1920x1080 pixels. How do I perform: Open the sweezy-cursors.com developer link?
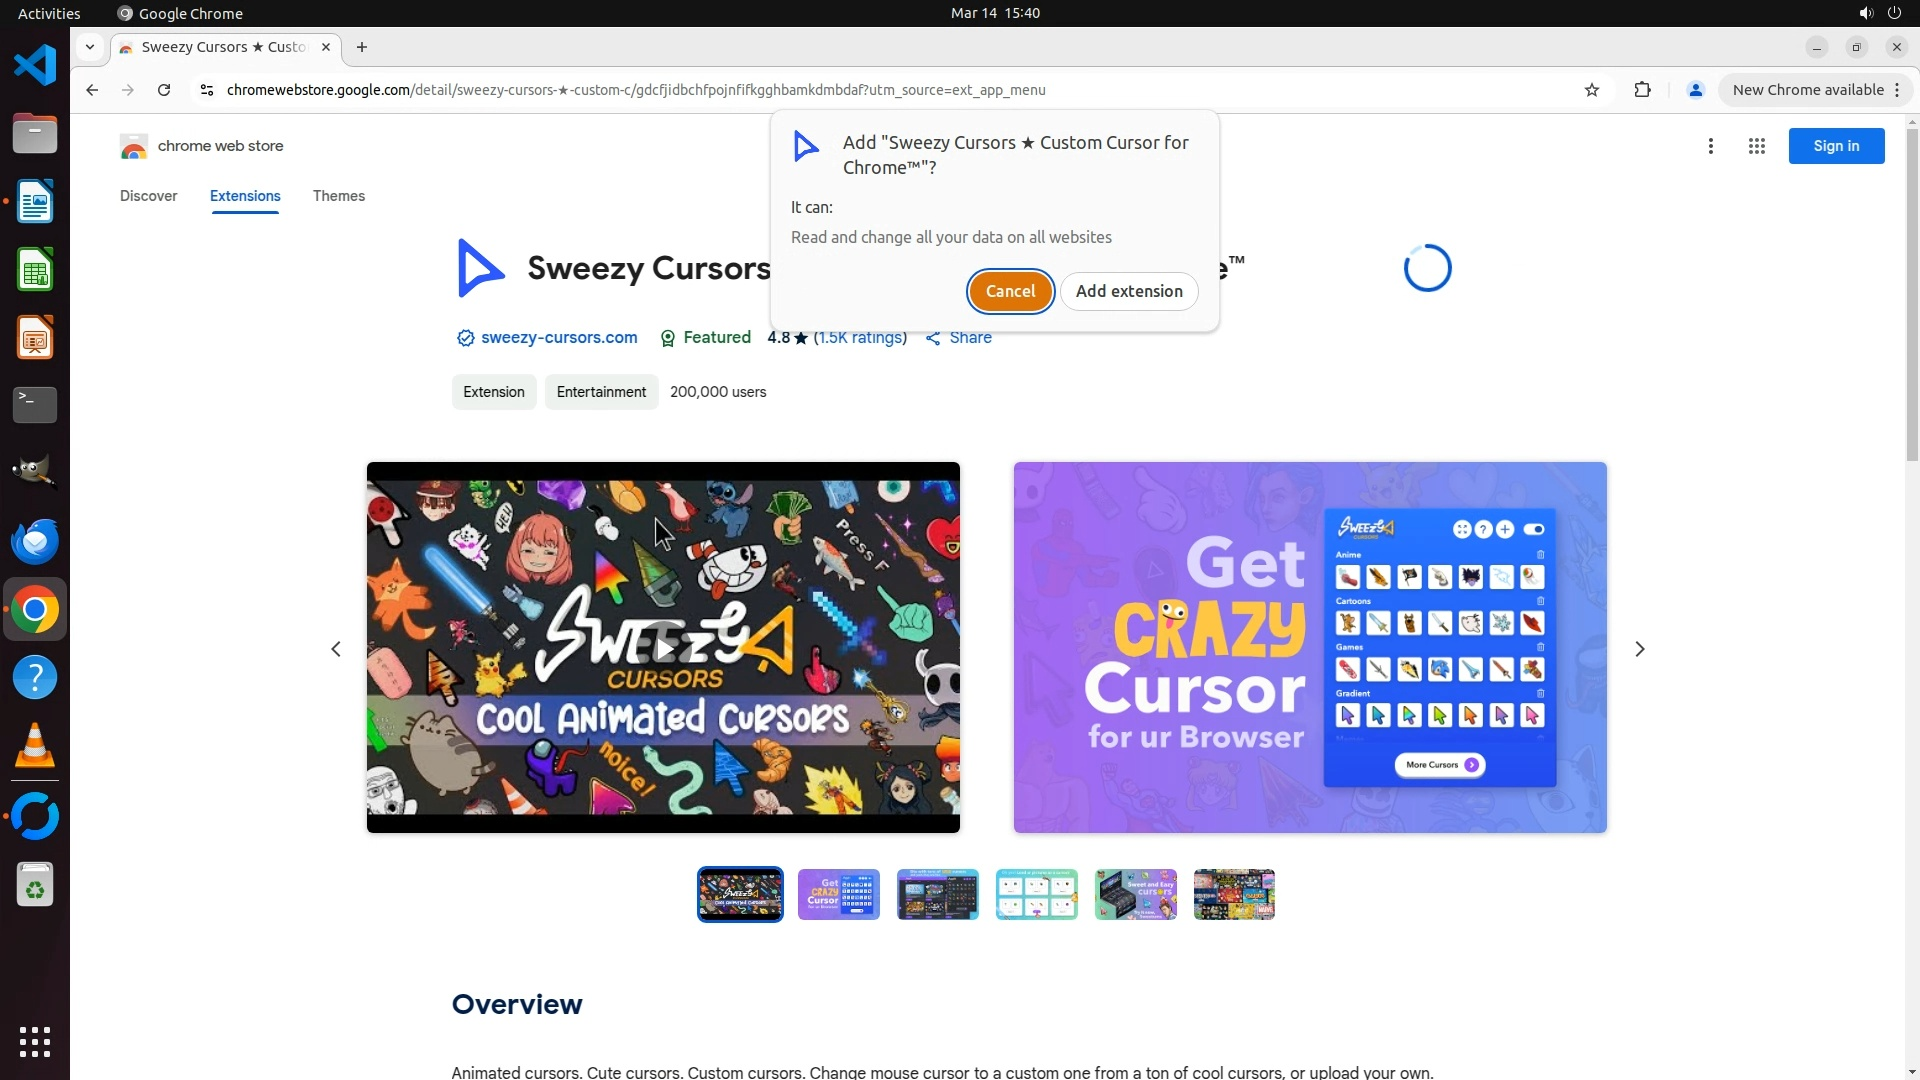558,338
